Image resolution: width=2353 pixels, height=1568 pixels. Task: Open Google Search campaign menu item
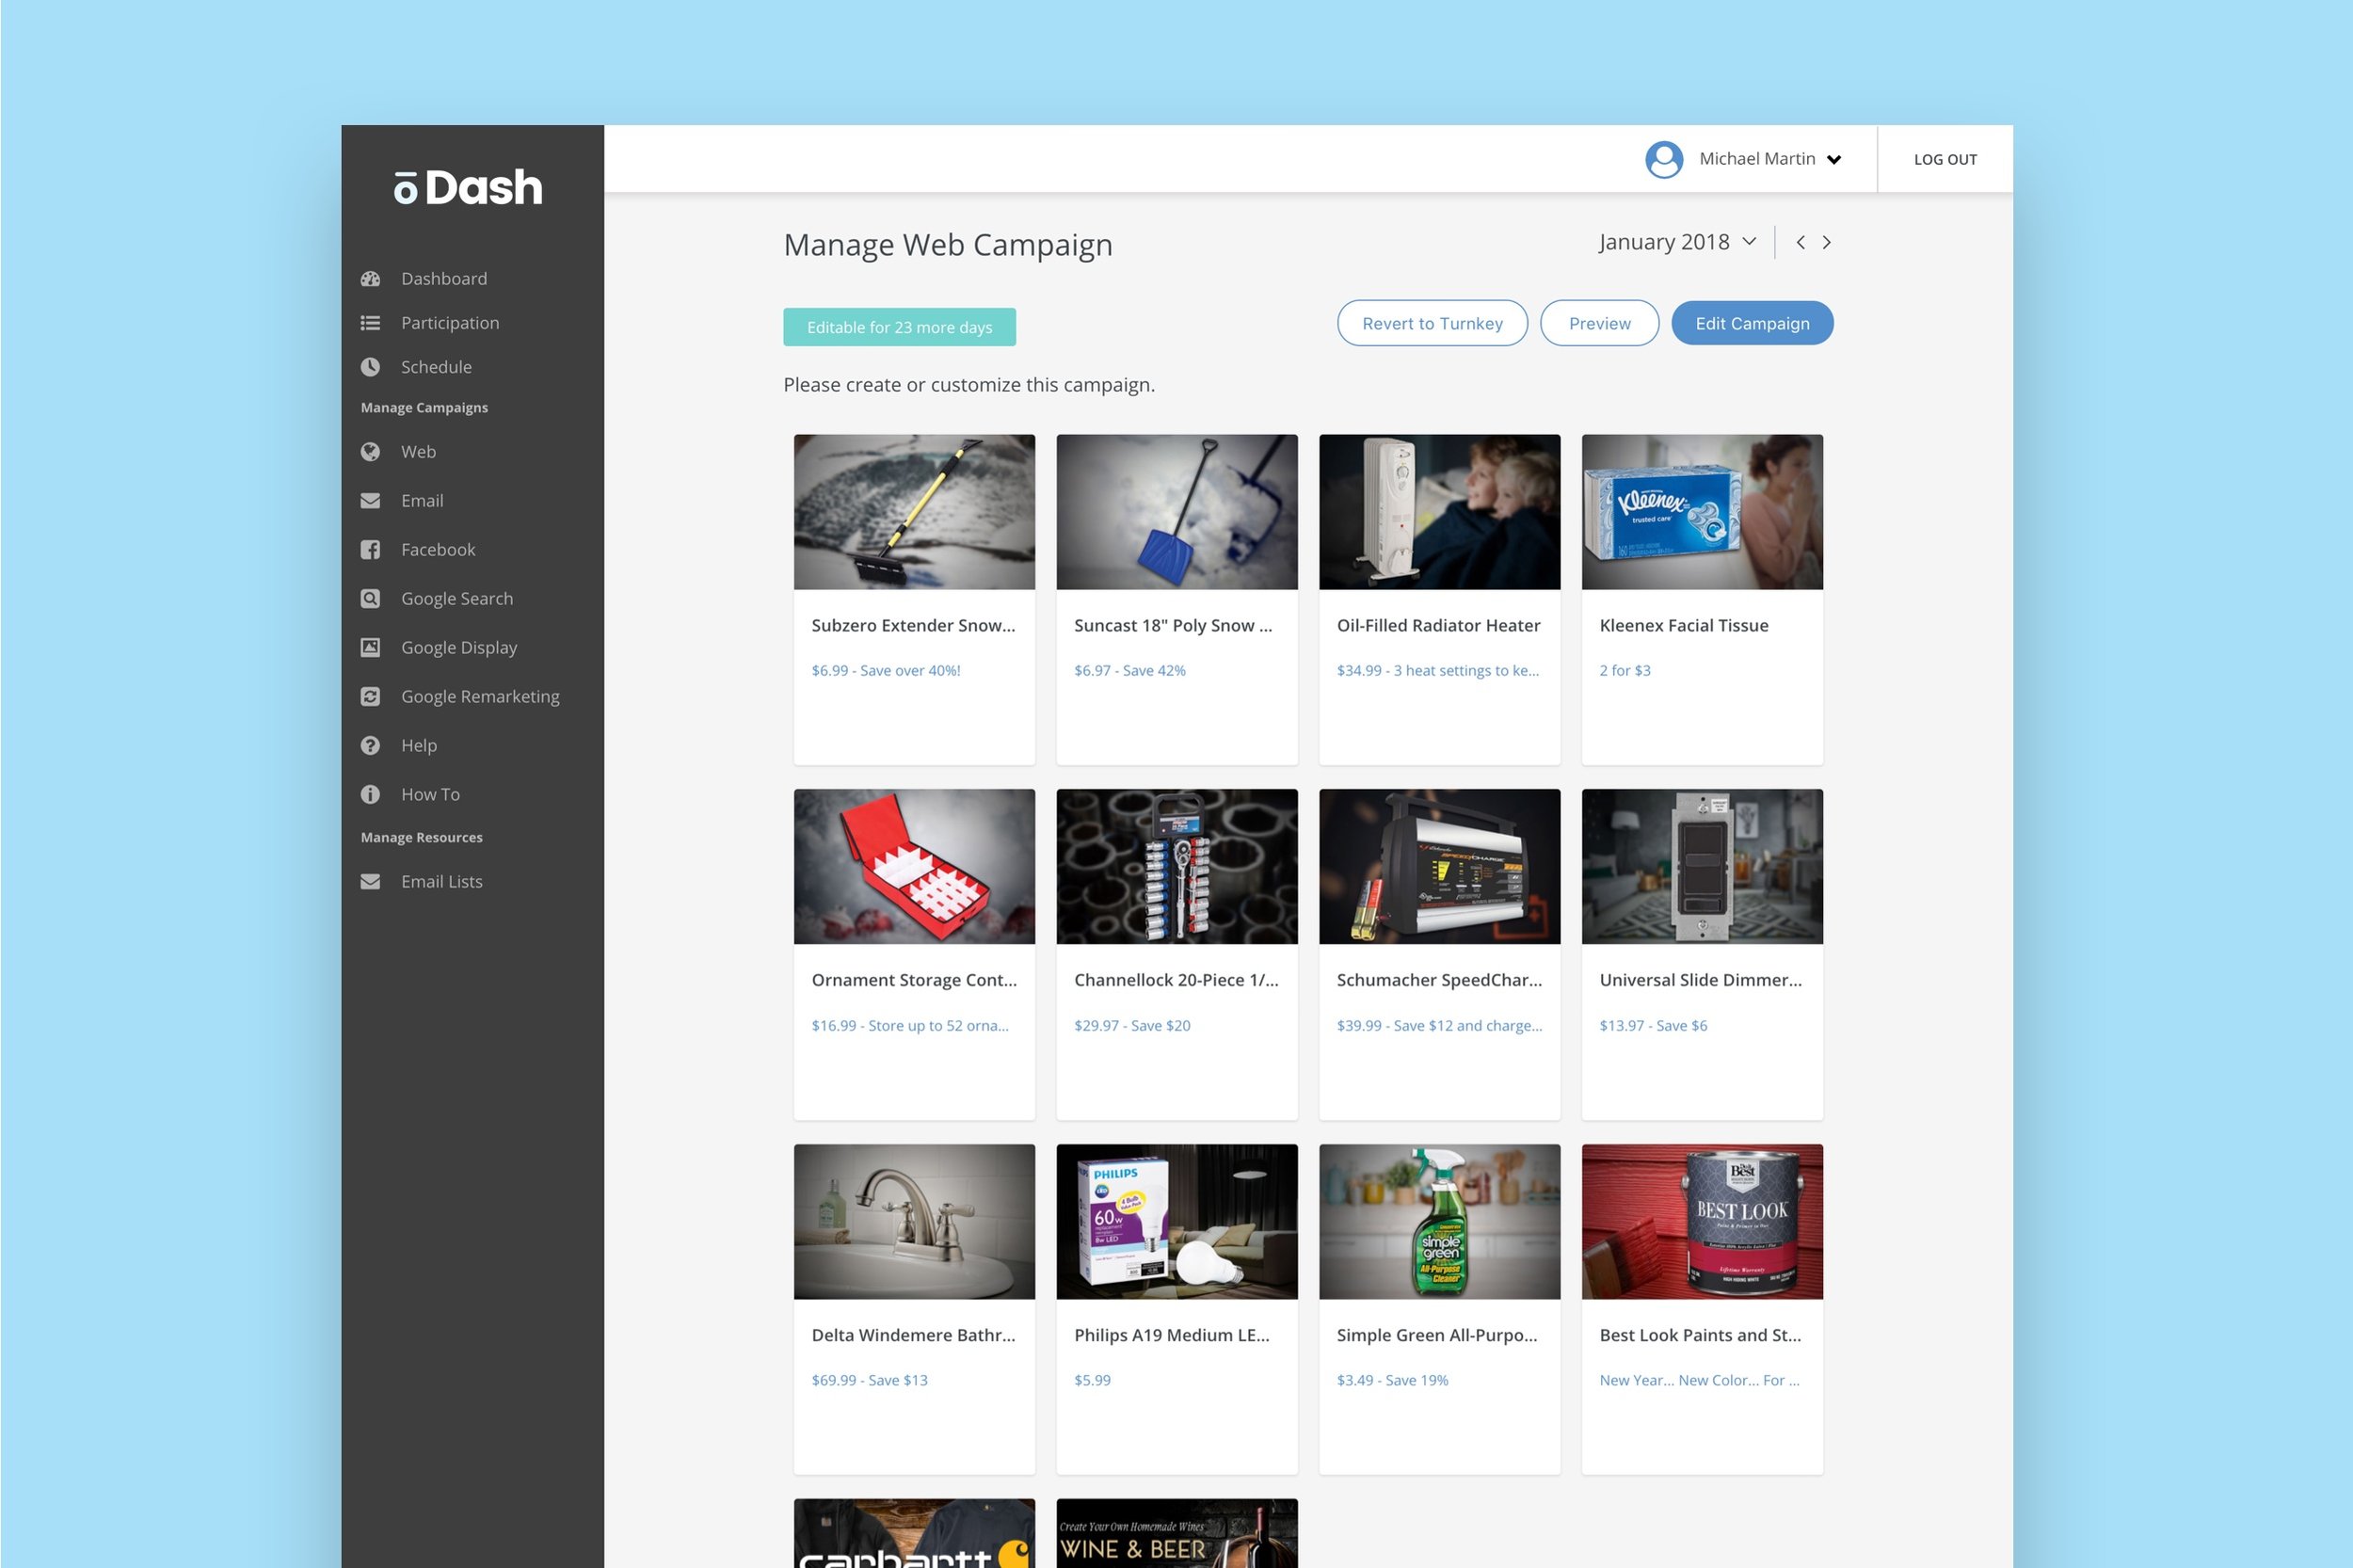(x=457, y=599)
